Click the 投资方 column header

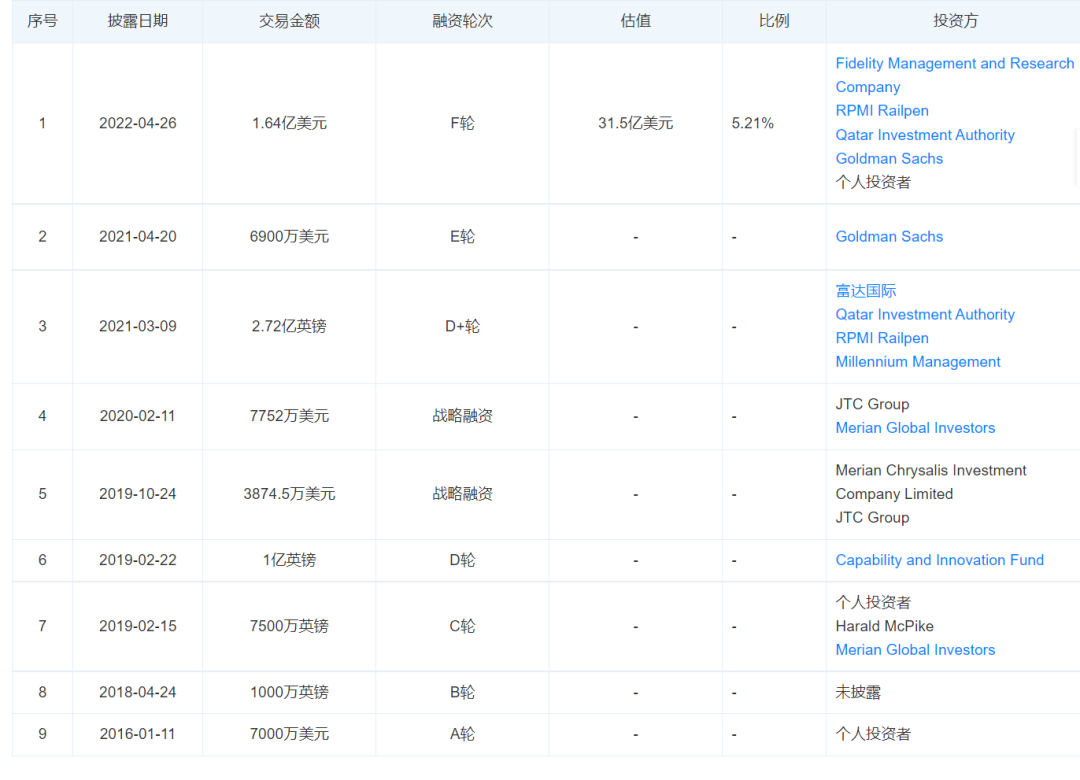[955, 21]
